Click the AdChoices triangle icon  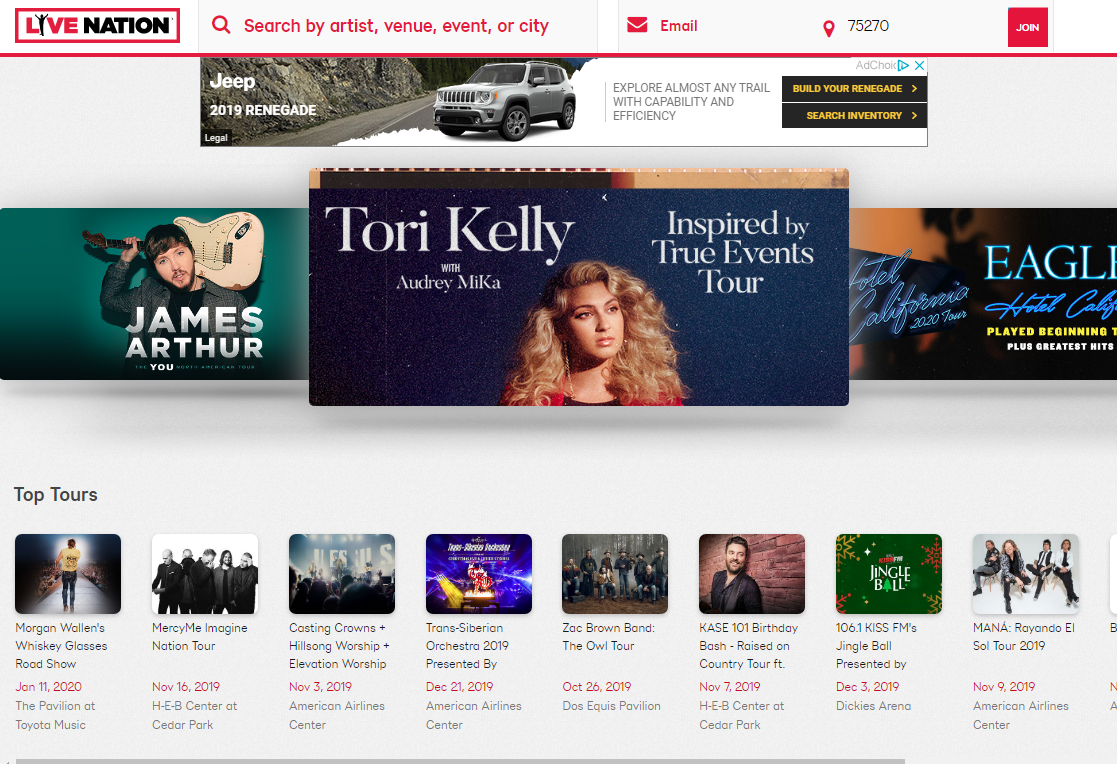pyautogui.click(x=903, y=65)
